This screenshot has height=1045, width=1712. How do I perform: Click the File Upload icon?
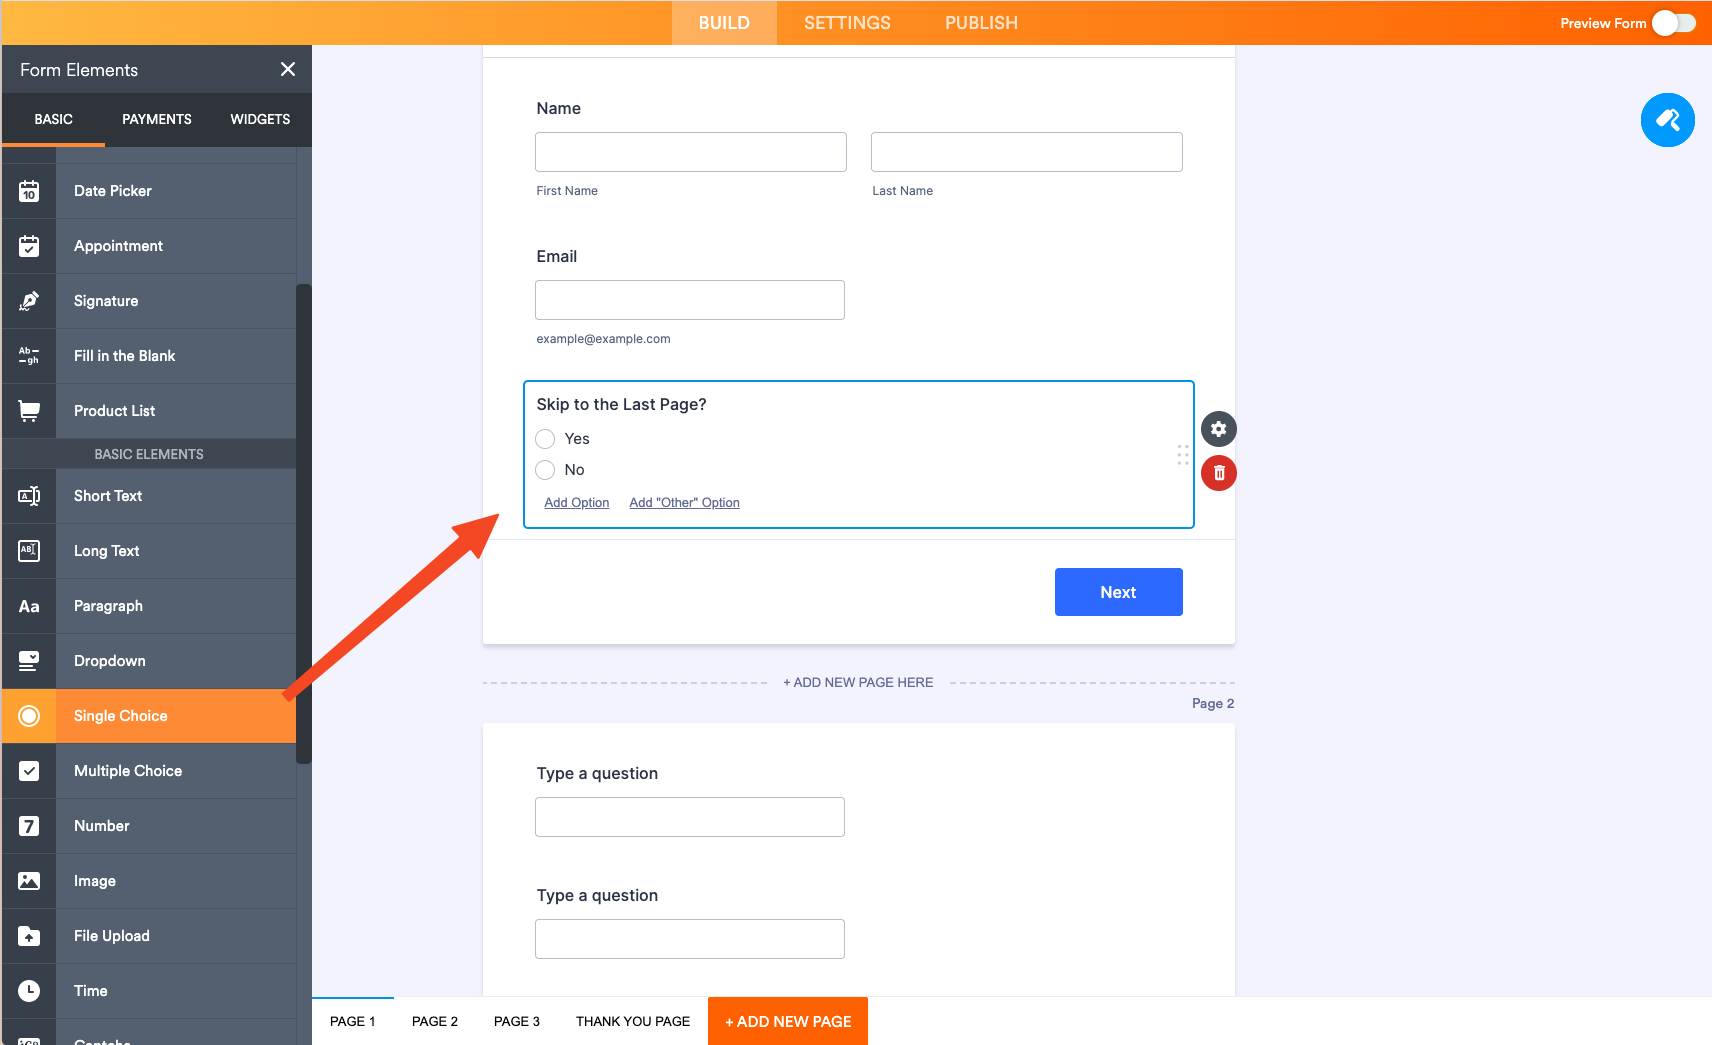click(x=29, y=936)
